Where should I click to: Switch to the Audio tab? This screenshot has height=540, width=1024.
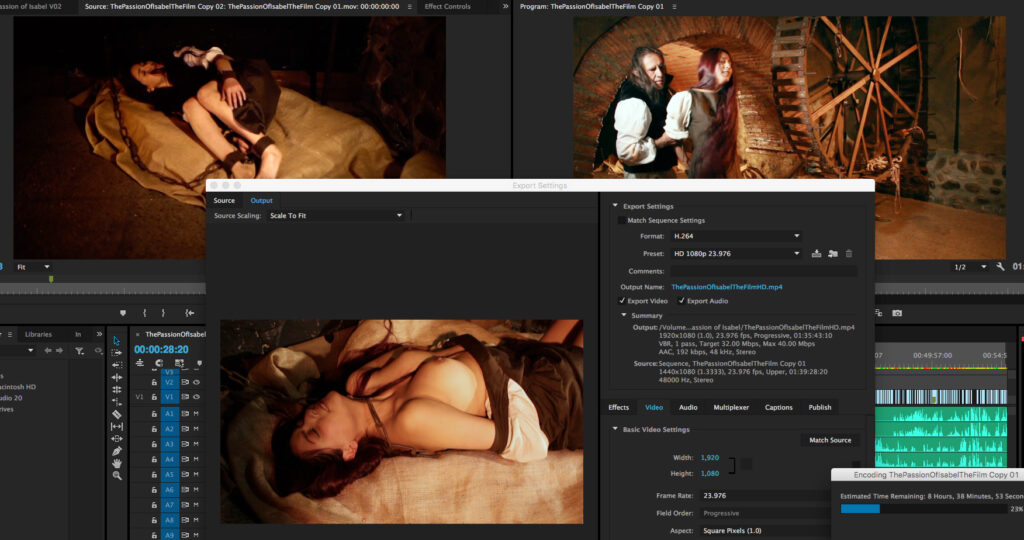[688, 407]
